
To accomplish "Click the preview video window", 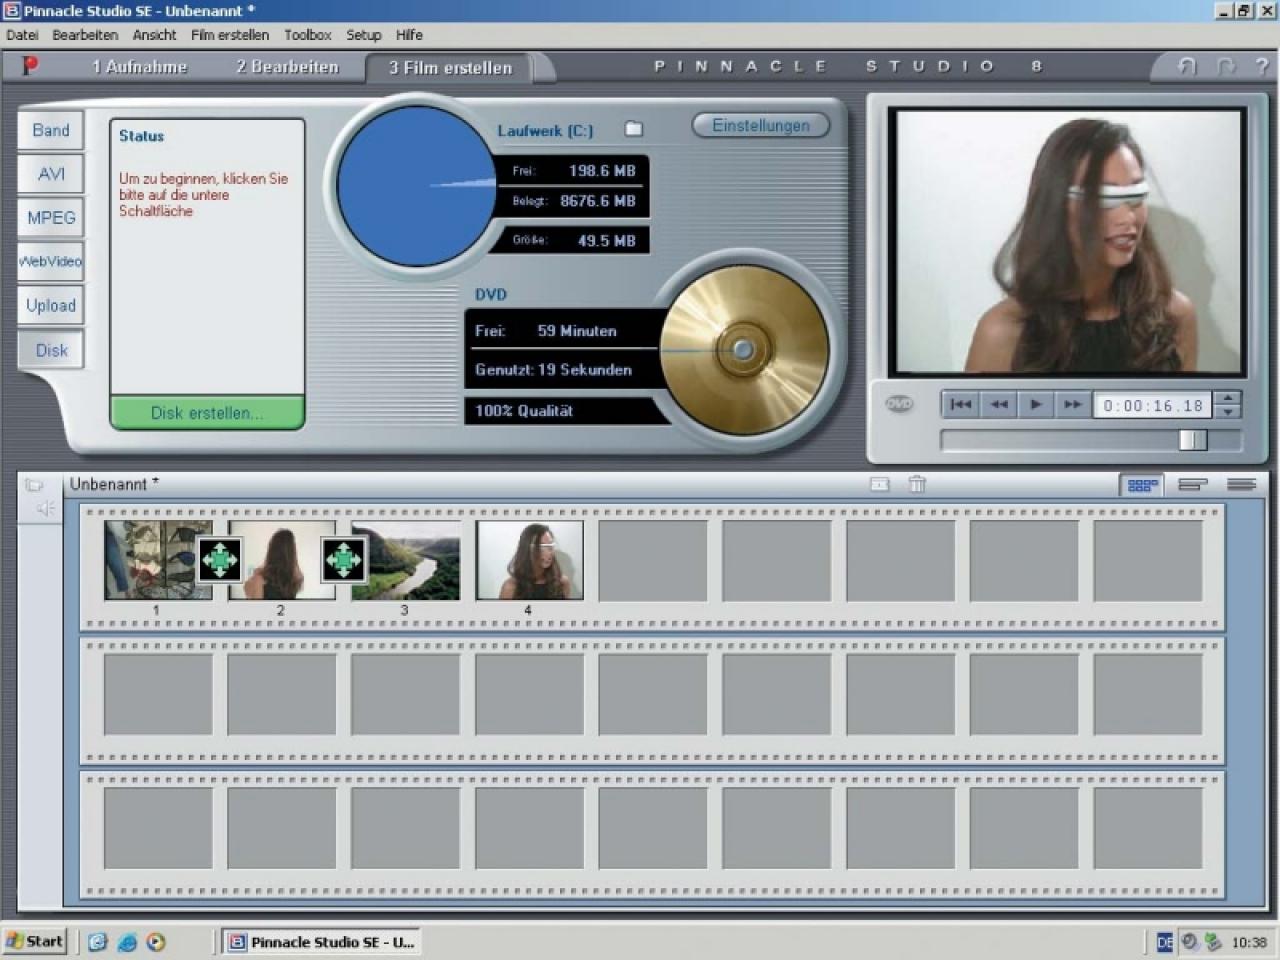I will click(x=1069, y=241).
